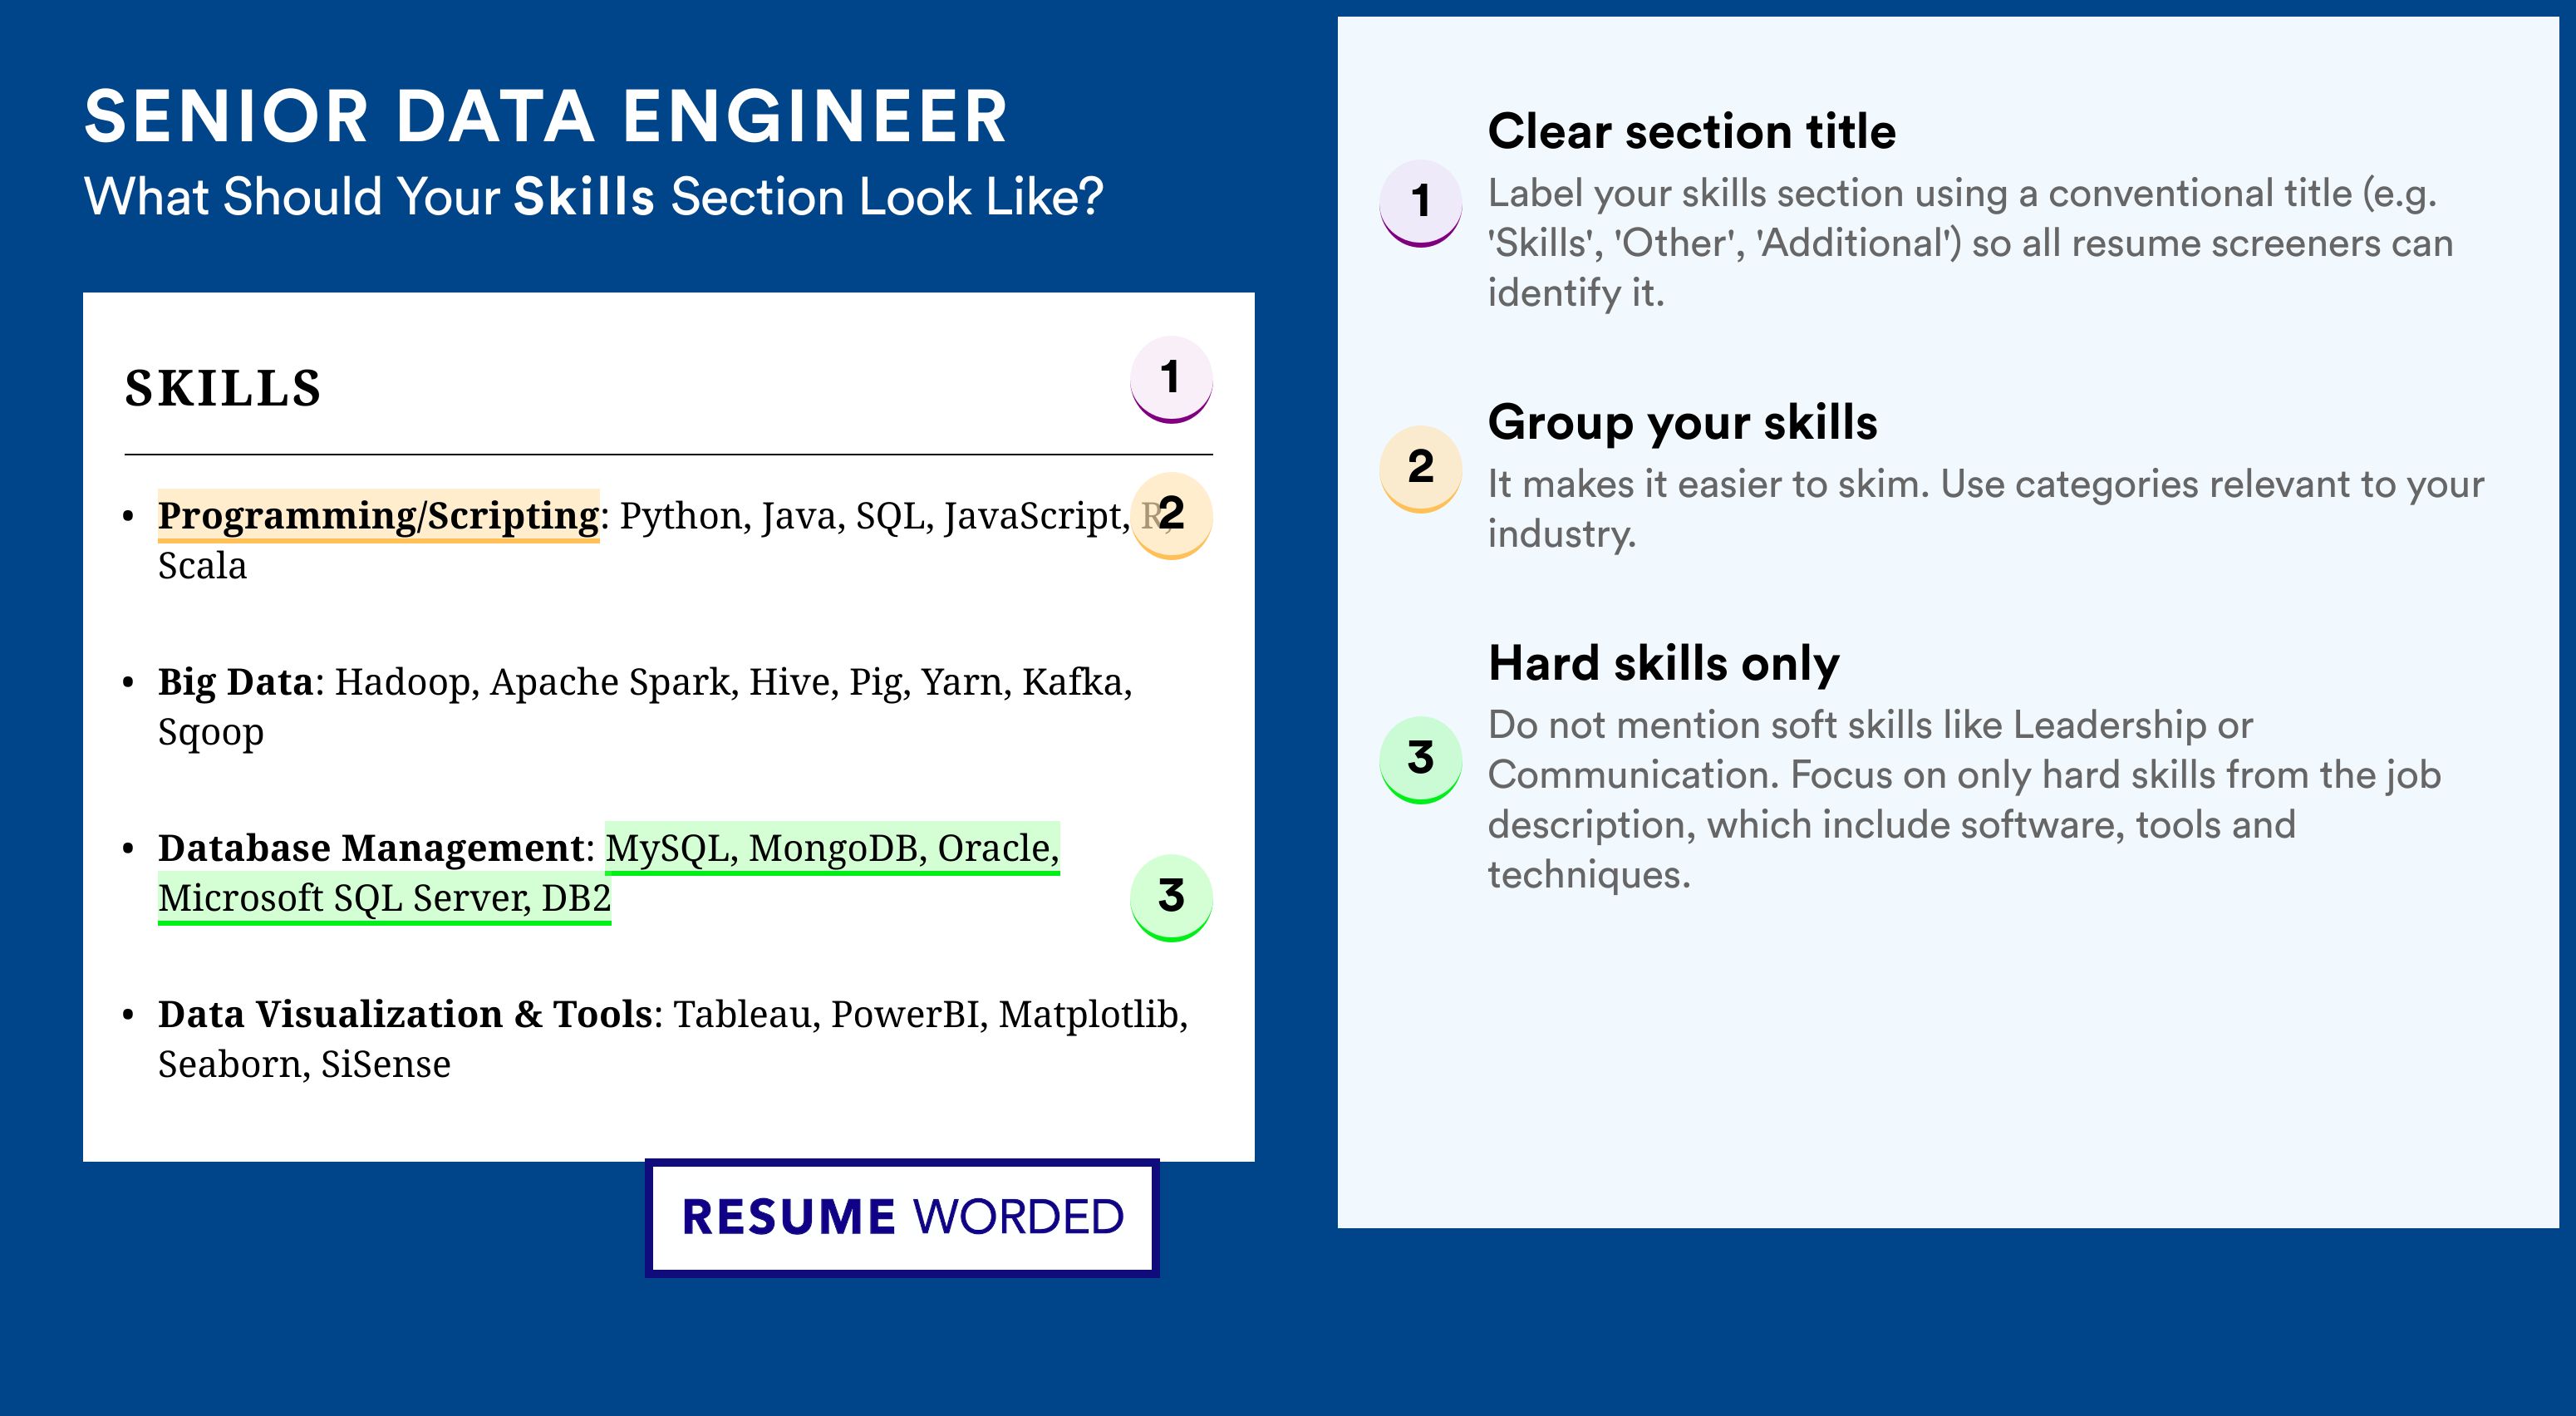Viewport: 2576px width, 1416px height.
Task: Click the Database Management label
Action: pyautogui.click(x=371, y=848)
